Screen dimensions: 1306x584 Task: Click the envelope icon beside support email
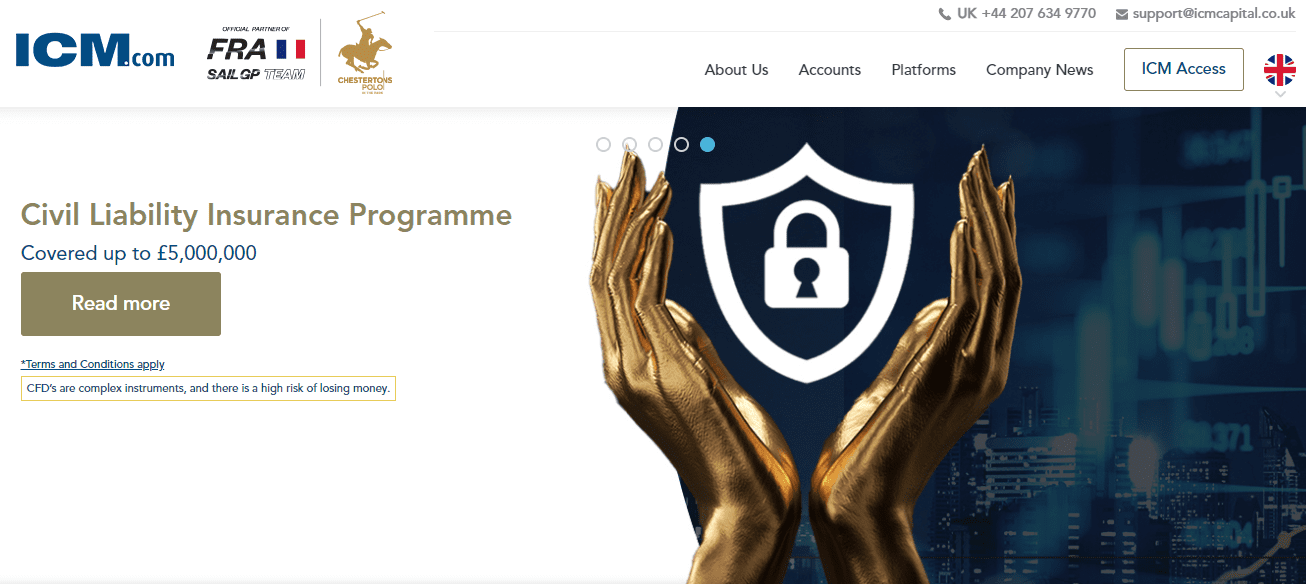click(1122, 14)
